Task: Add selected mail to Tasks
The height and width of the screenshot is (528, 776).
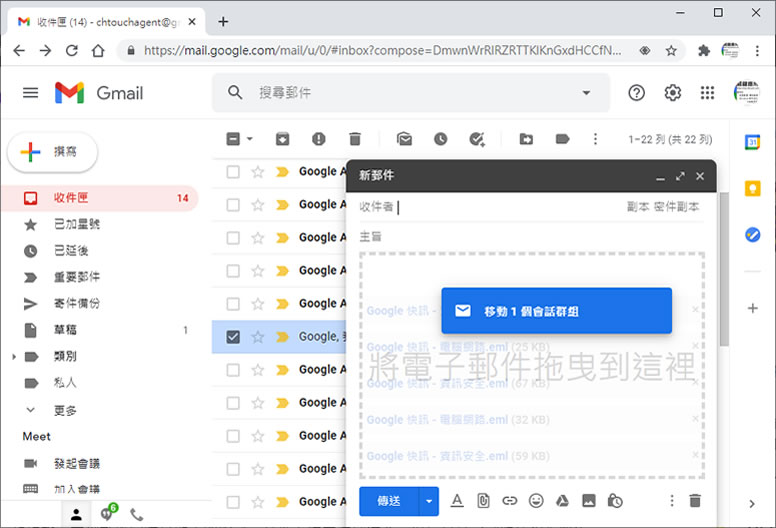Action: [x=477, y=139]
